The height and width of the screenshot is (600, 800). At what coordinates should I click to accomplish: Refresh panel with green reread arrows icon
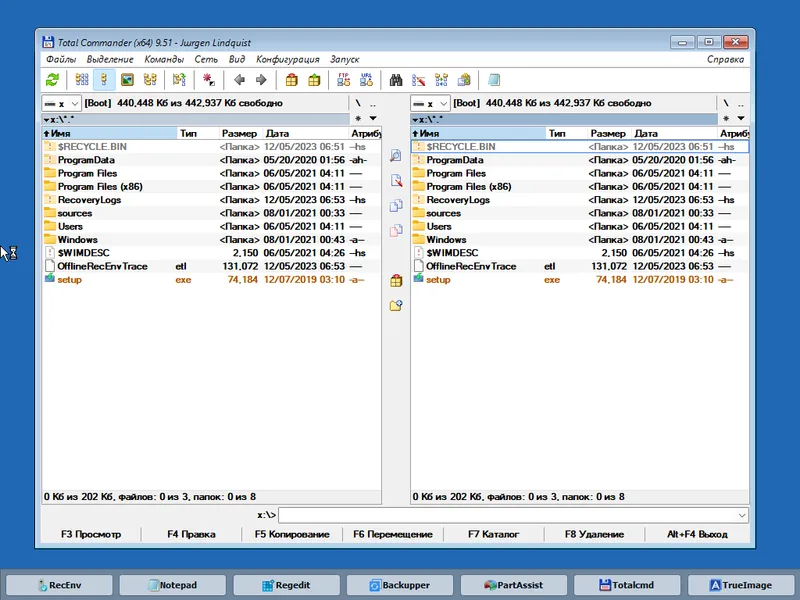click(x=53, y=80)
